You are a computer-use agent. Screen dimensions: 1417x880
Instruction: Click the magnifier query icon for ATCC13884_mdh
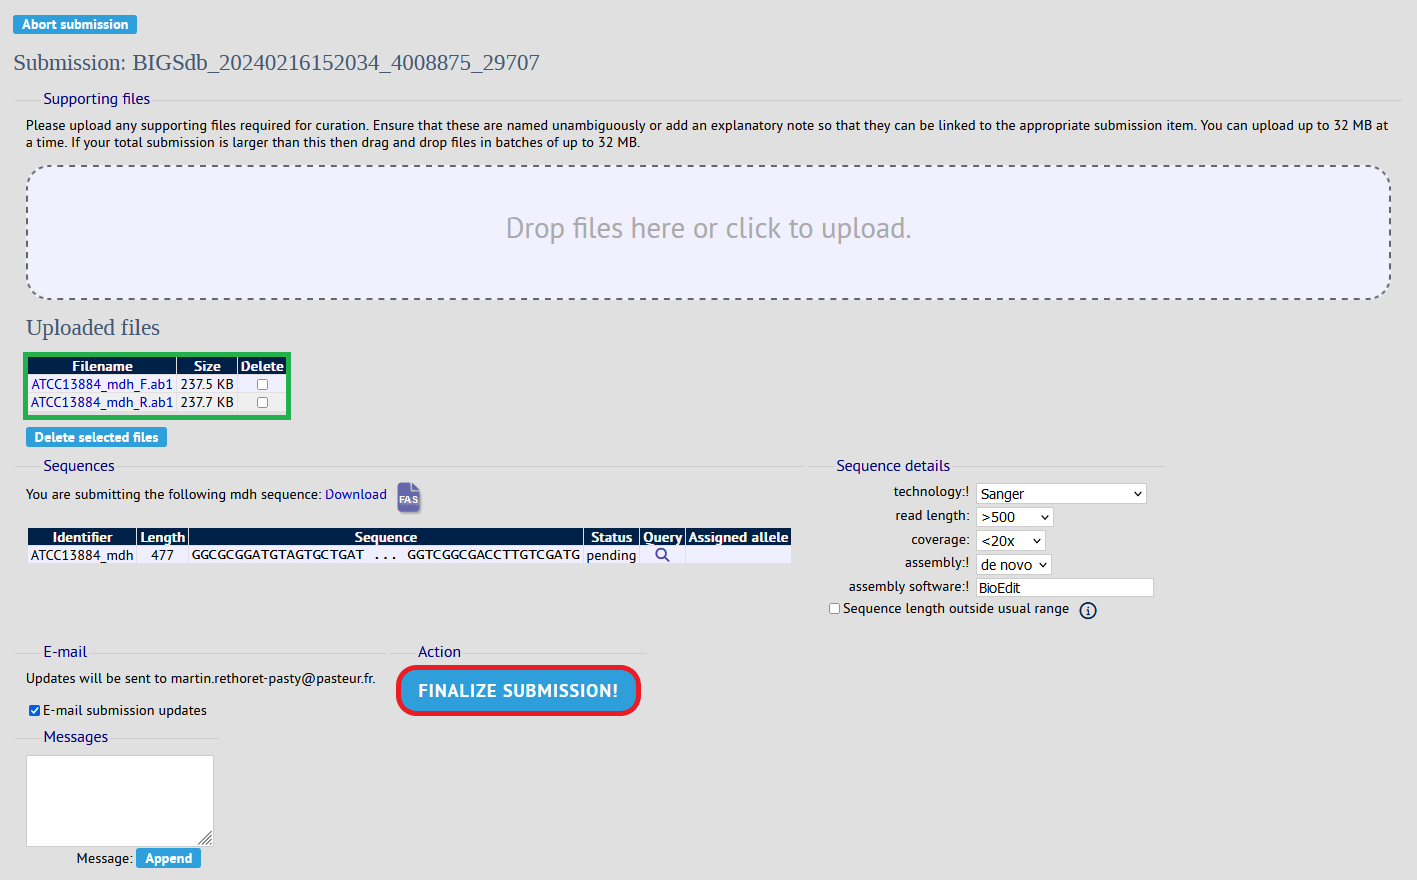click(x=662, y=555)
